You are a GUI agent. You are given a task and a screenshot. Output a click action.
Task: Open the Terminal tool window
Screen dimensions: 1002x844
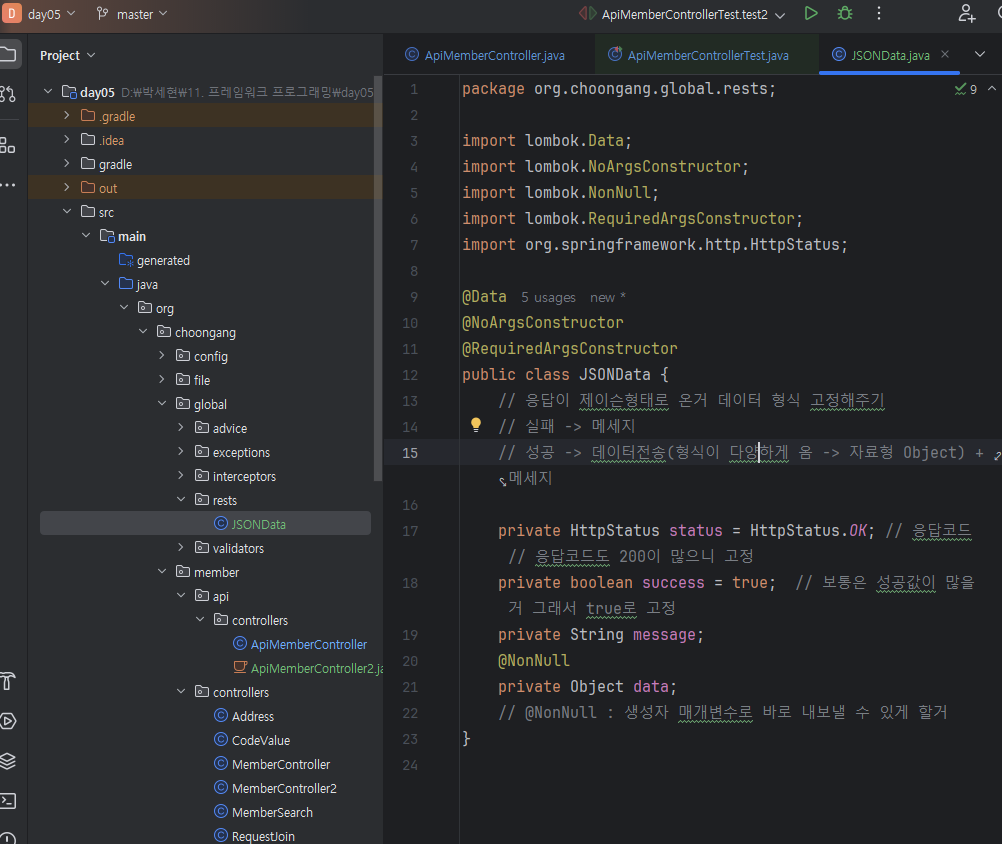(8, 800)
